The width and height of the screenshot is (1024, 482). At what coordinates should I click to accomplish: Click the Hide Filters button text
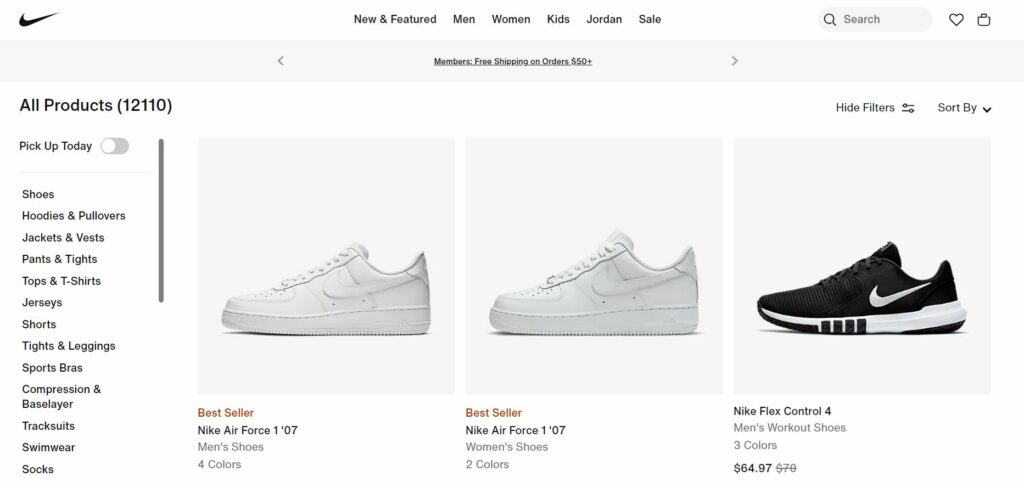coord(865,108)
